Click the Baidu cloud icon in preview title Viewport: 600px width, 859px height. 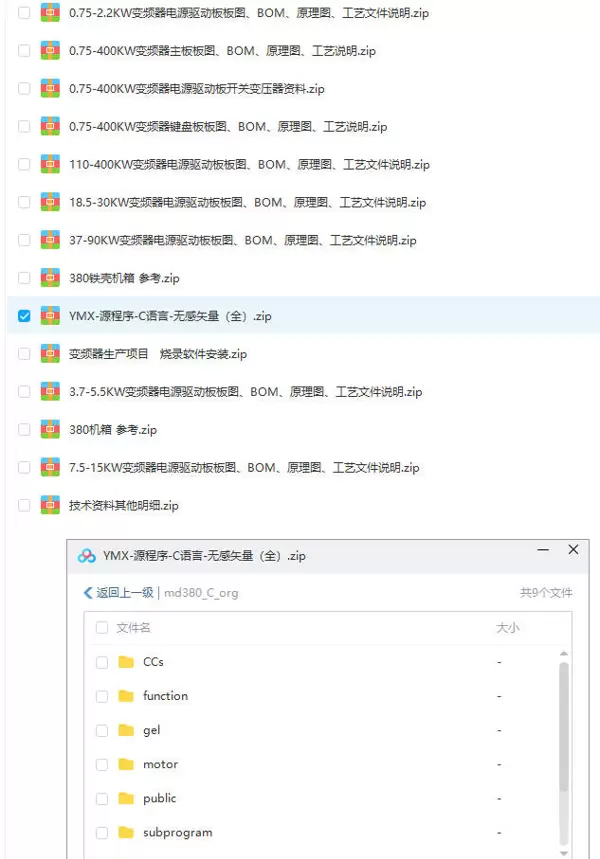[87, 556]
